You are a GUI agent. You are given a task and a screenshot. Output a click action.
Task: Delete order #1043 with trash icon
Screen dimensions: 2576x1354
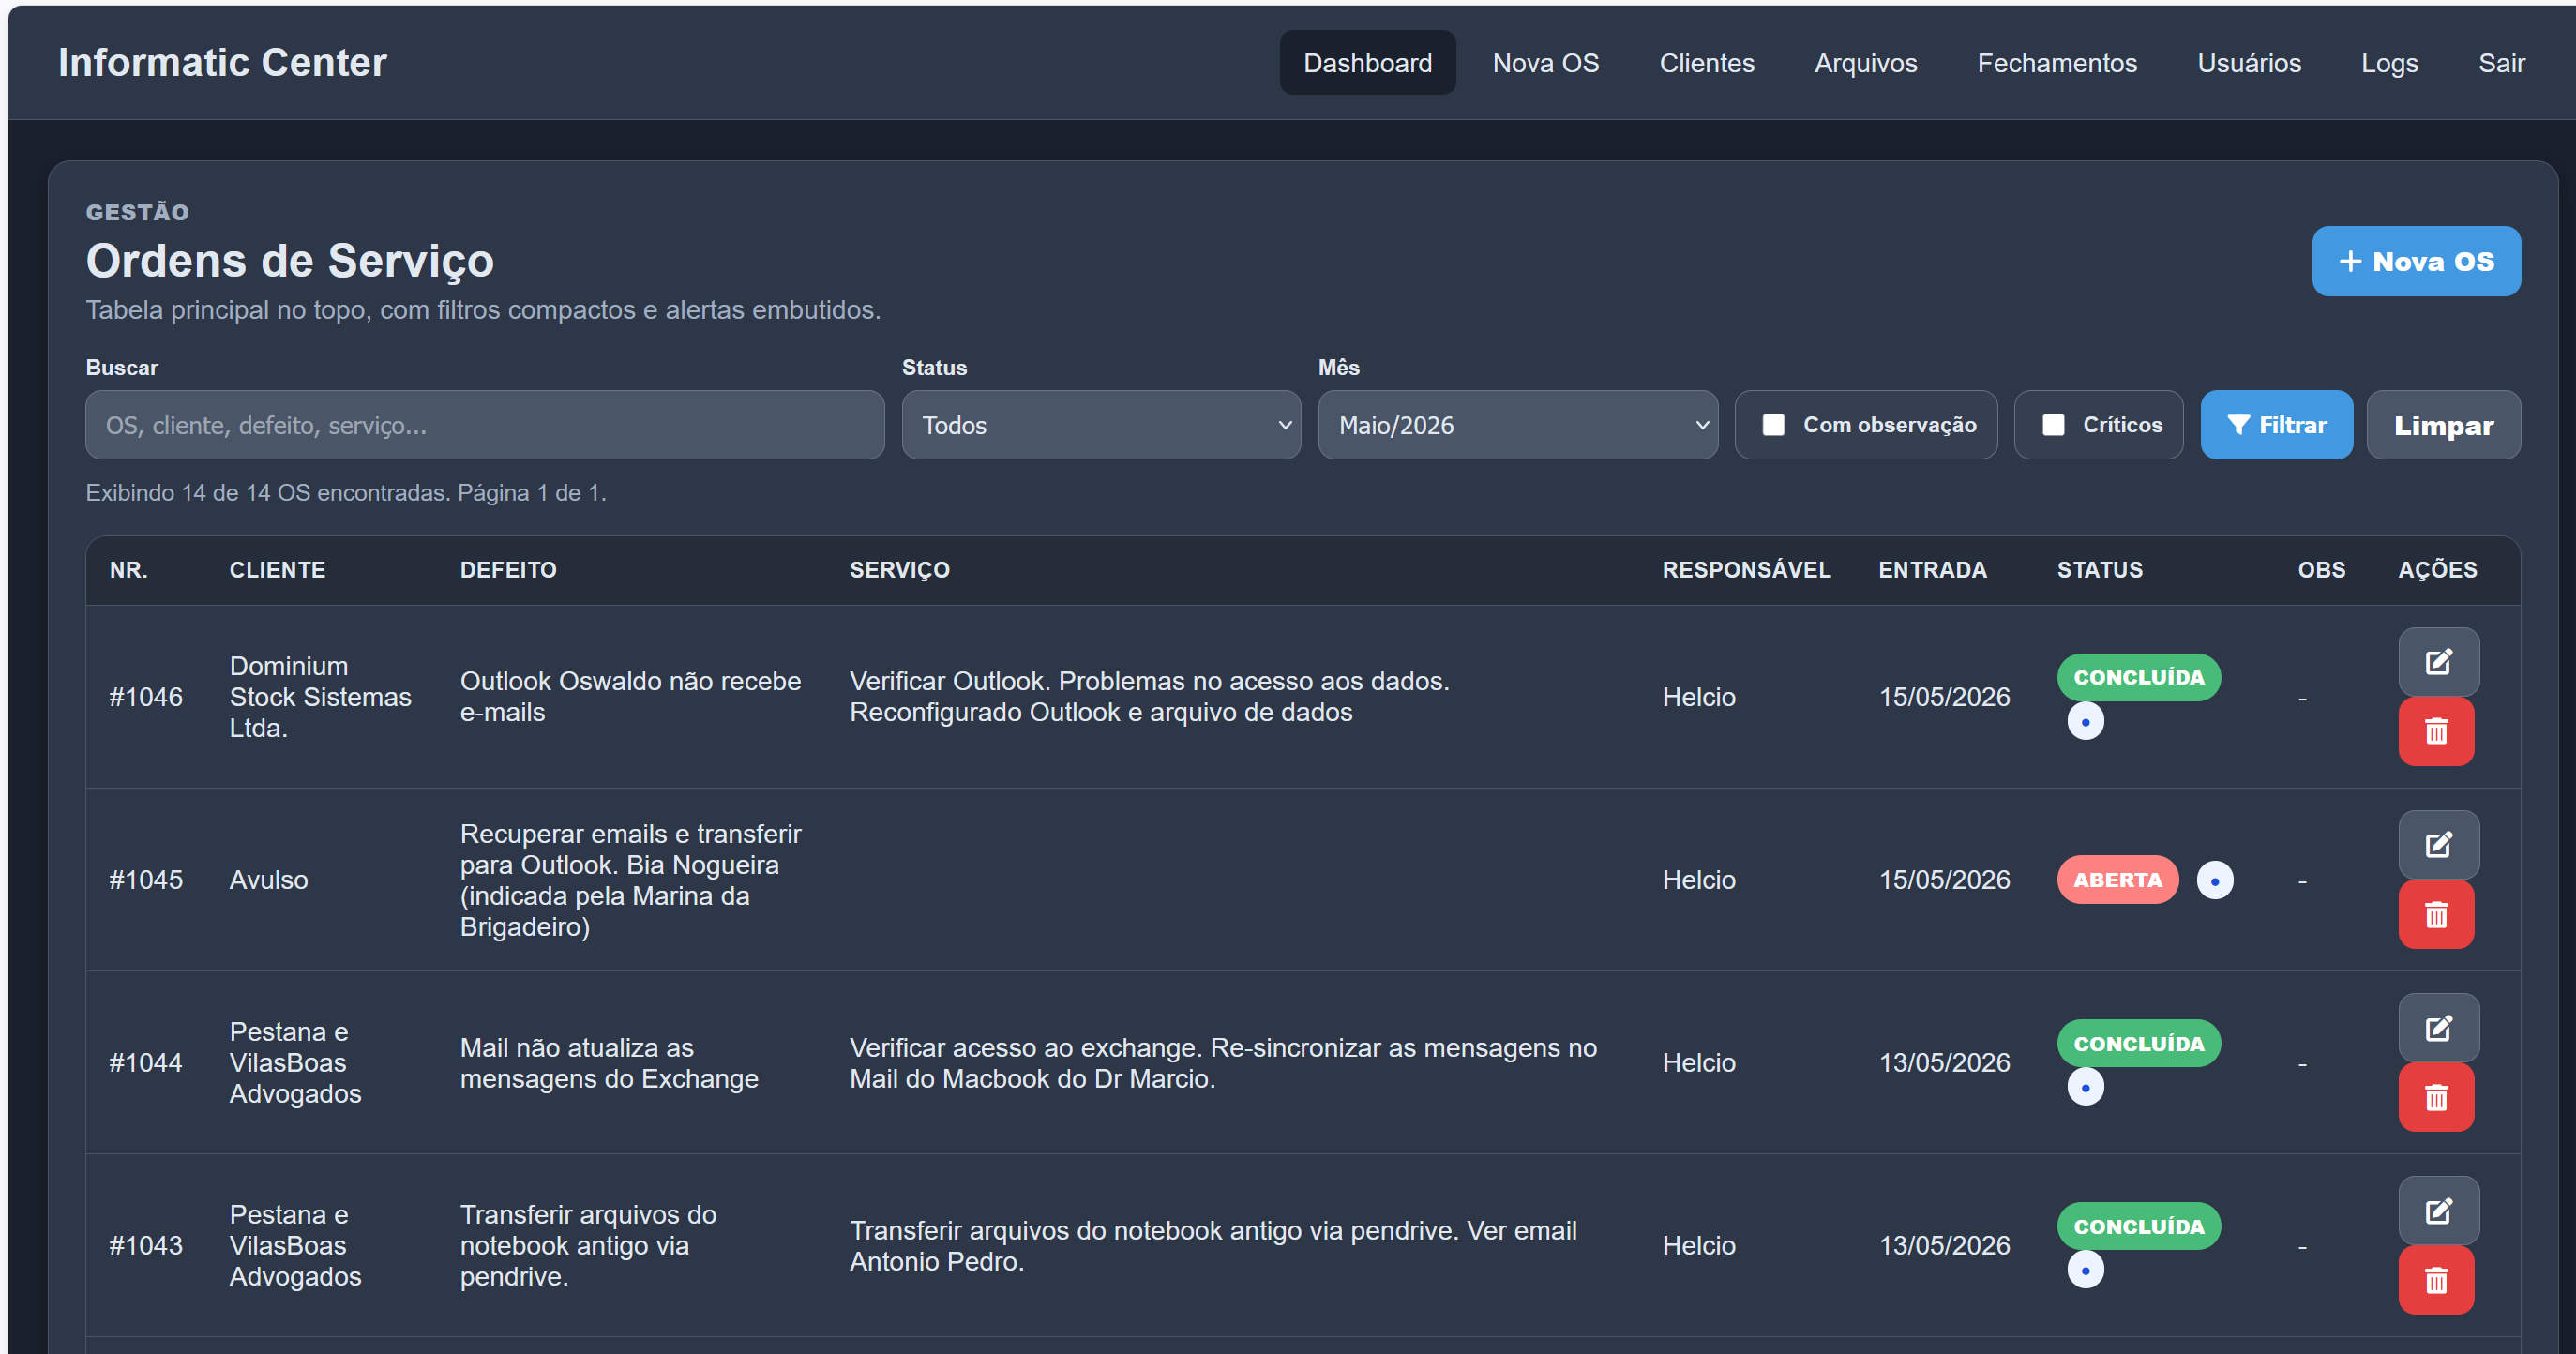point(2436,1281)
